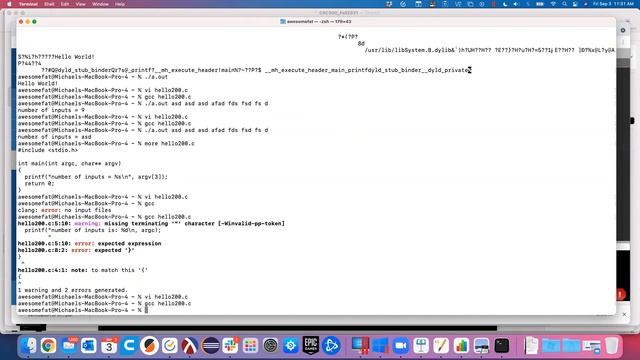
Task: Click the 'more hello200.c' command line
Action: pos(106,143)
